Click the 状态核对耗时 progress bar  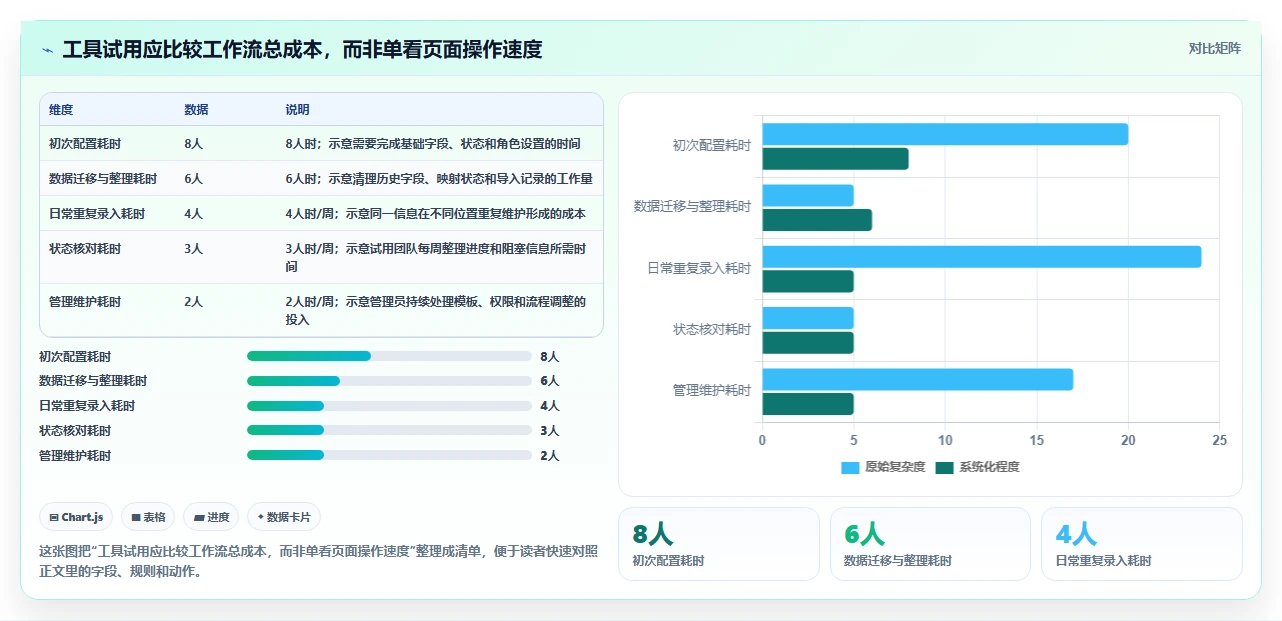point(389,430)
